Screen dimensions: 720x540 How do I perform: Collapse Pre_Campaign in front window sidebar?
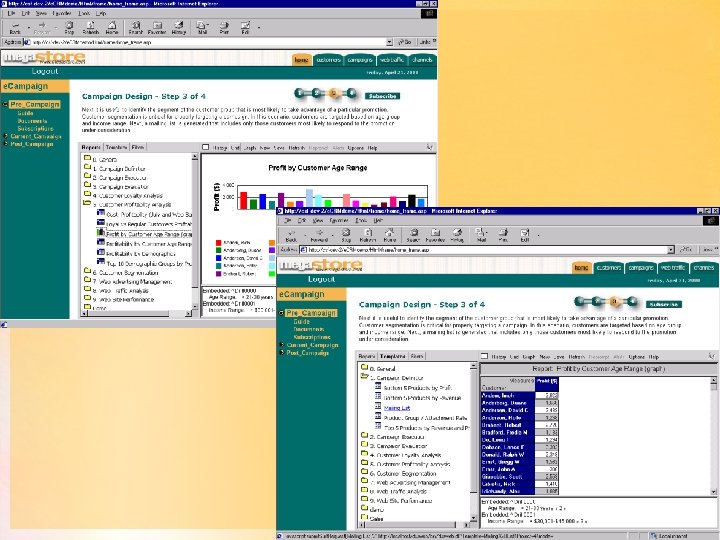281,313
